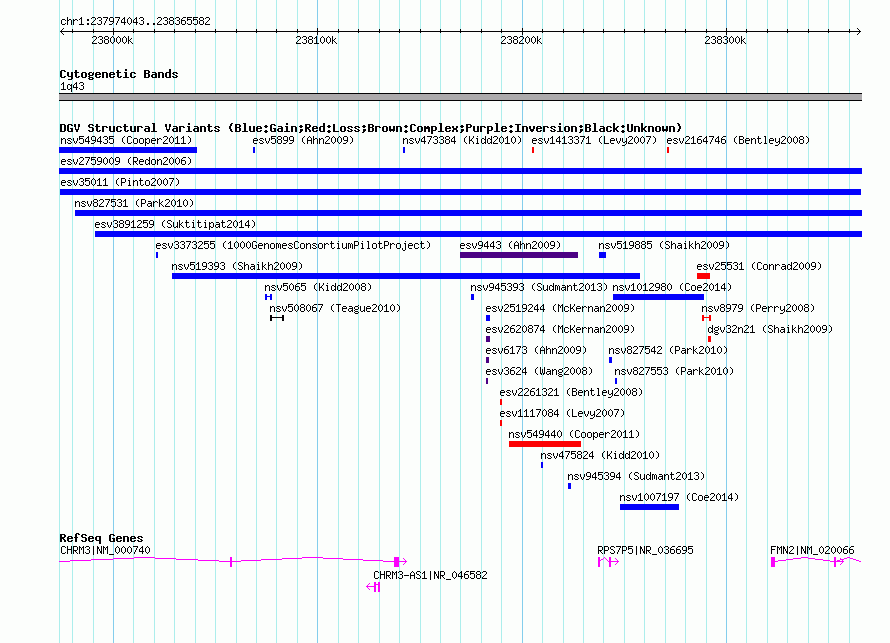Open the CHRM3|NM_000740 gene label
Viewport: 890px width, 643px height.
[x=105, y=550]
